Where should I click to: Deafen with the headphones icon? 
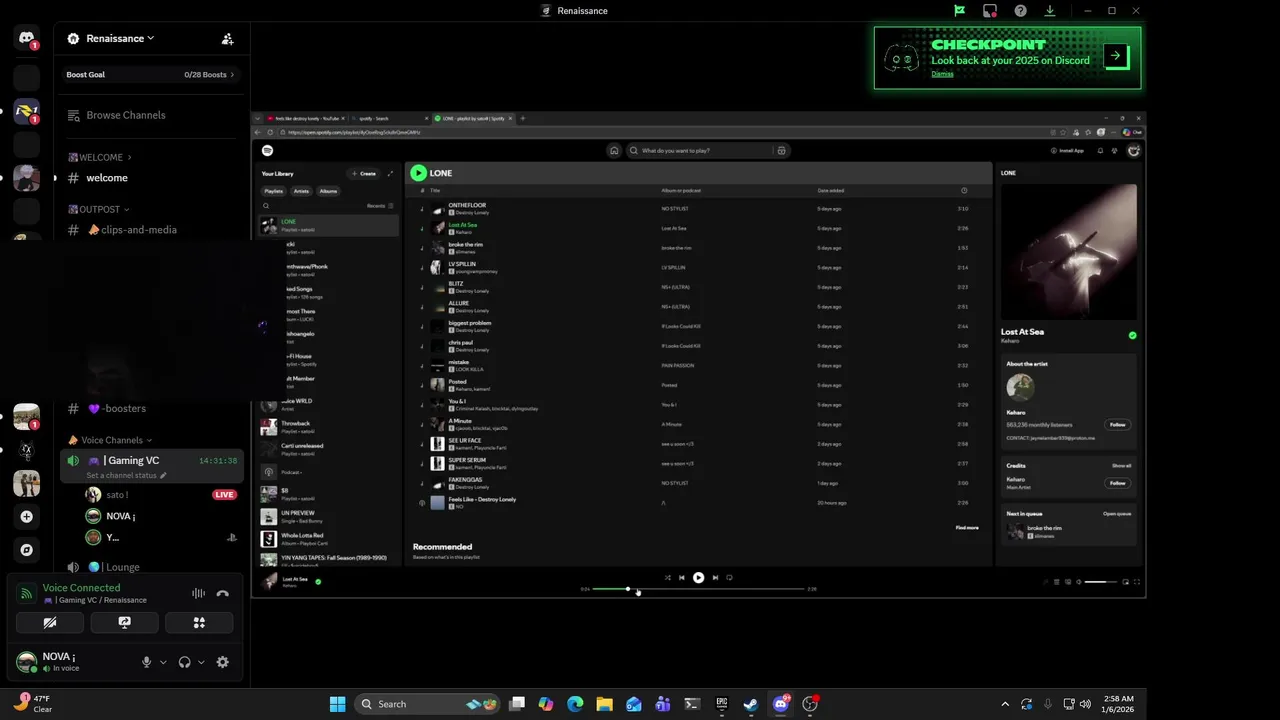pyautogui.click(x=184, y=662)
